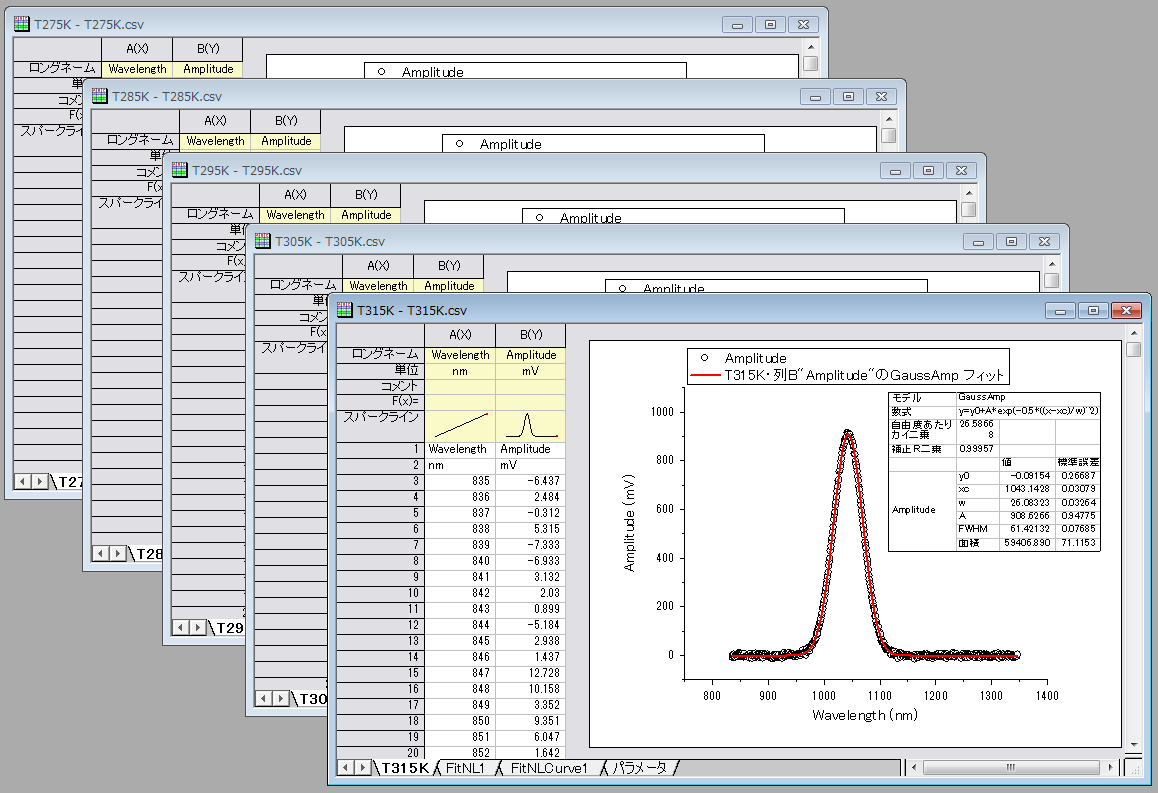Click the T315K workbook icon in title bar
The width and height of the screenshot is (1158, 793).
(346, 311)
